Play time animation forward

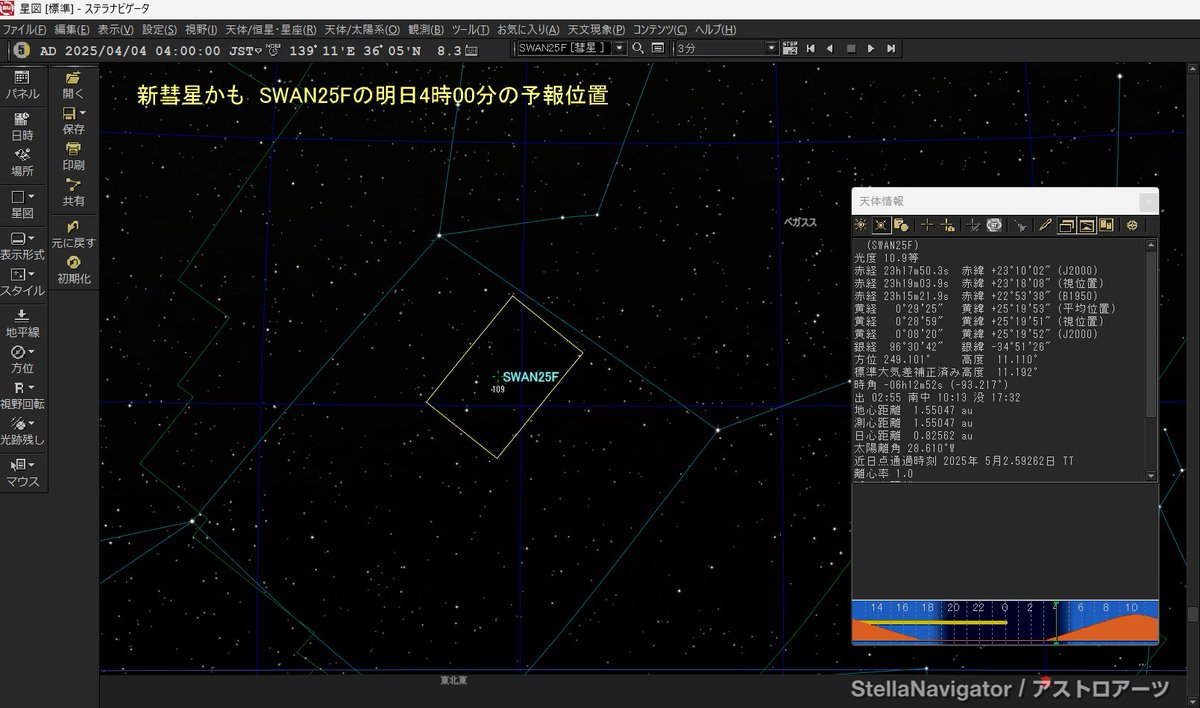click(871, 47)
